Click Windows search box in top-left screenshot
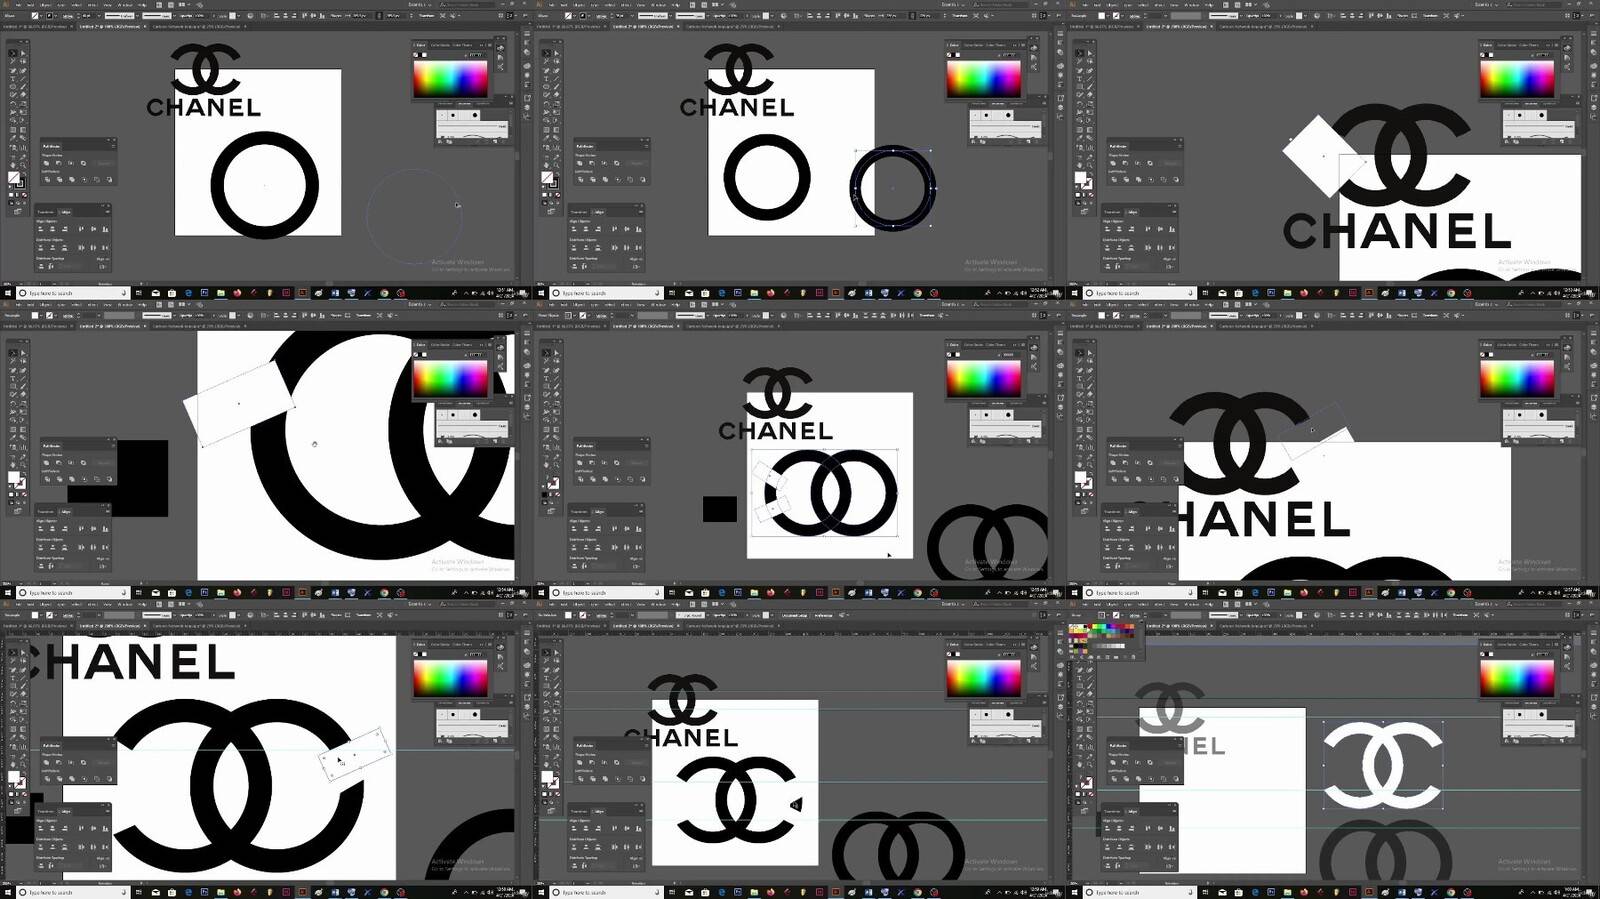Viewport: 1600px width, 899px height. tap(72, 293)
